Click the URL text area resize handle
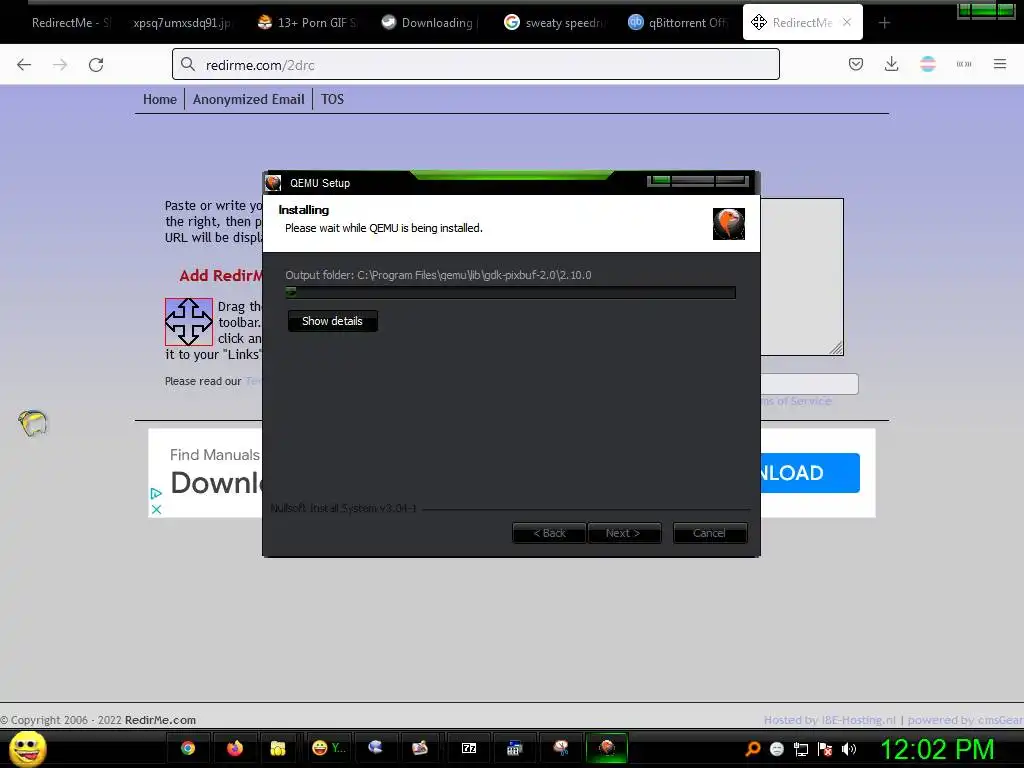1024x768 pixels. tap(836, 348)
